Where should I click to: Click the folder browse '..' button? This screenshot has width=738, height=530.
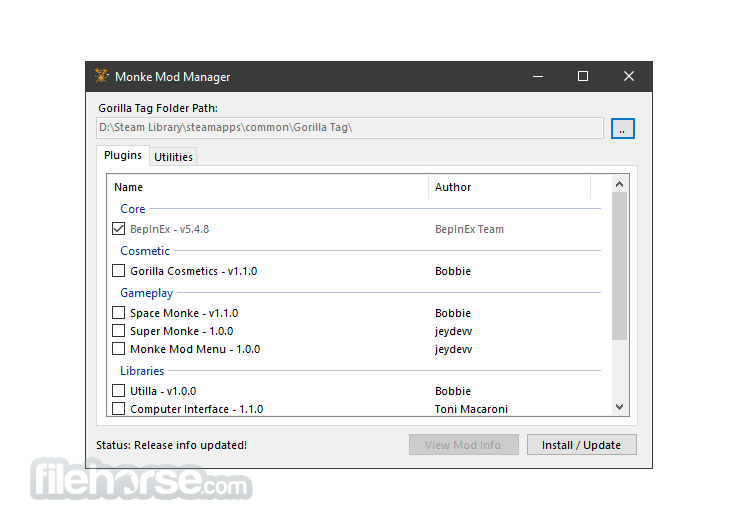[623, 128]
